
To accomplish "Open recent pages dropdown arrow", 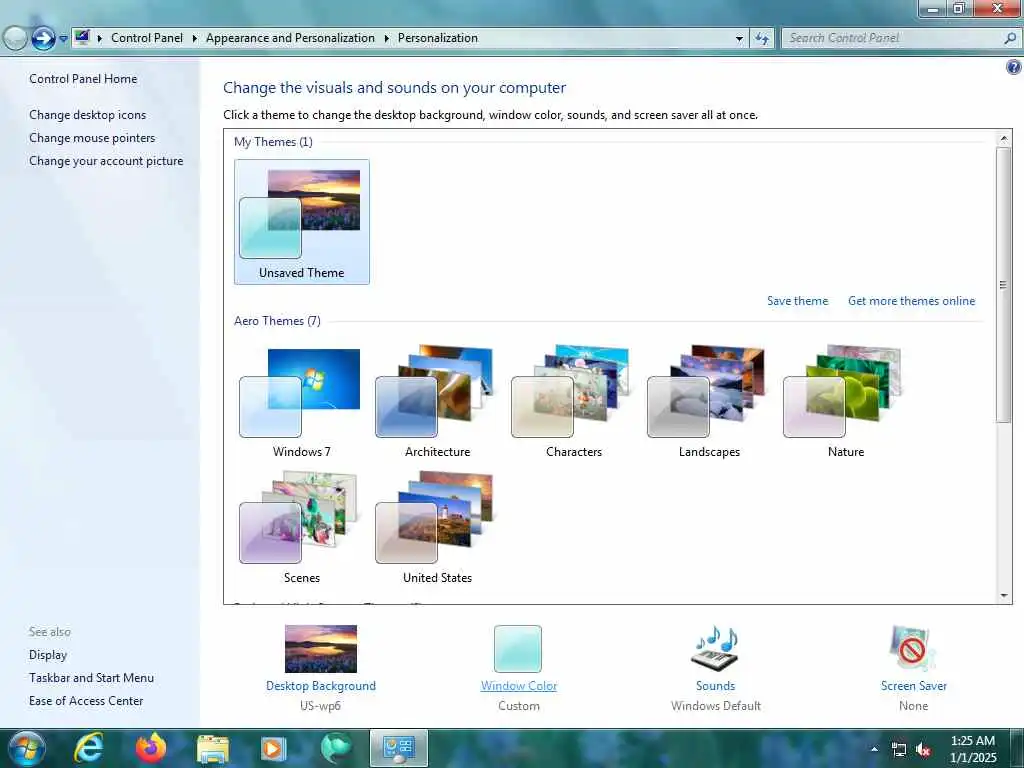I will [63, 39].
